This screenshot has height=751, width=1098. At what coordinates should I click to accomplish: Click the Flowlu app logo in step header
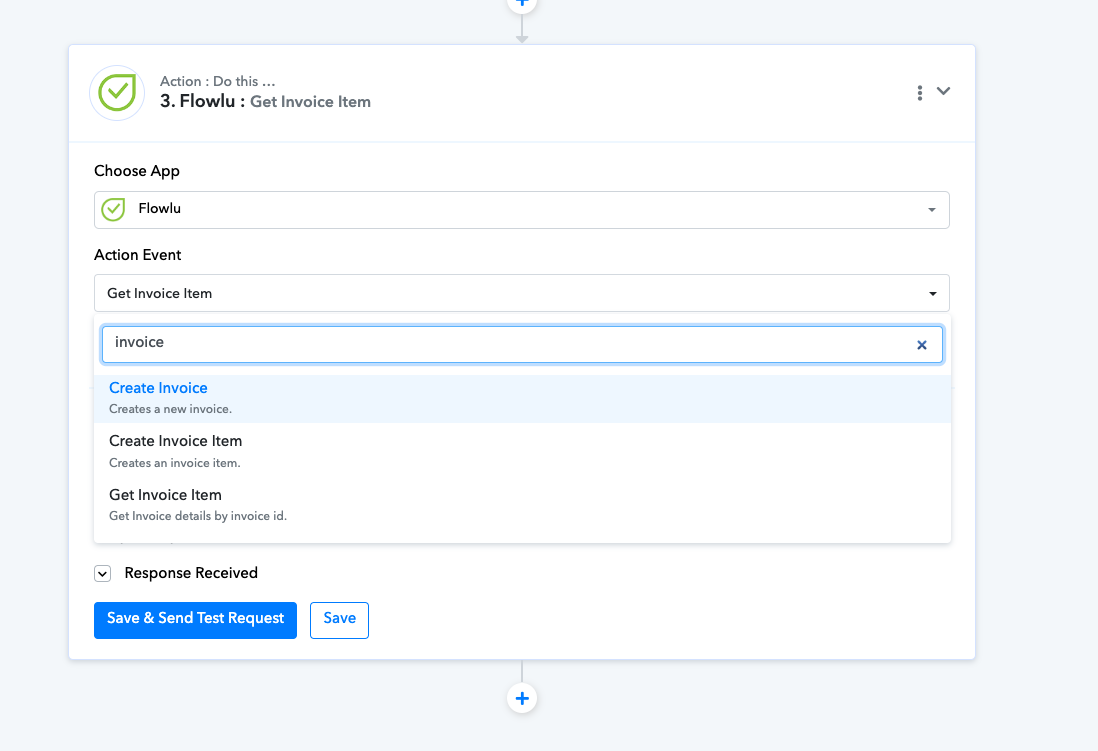[117, 92]
